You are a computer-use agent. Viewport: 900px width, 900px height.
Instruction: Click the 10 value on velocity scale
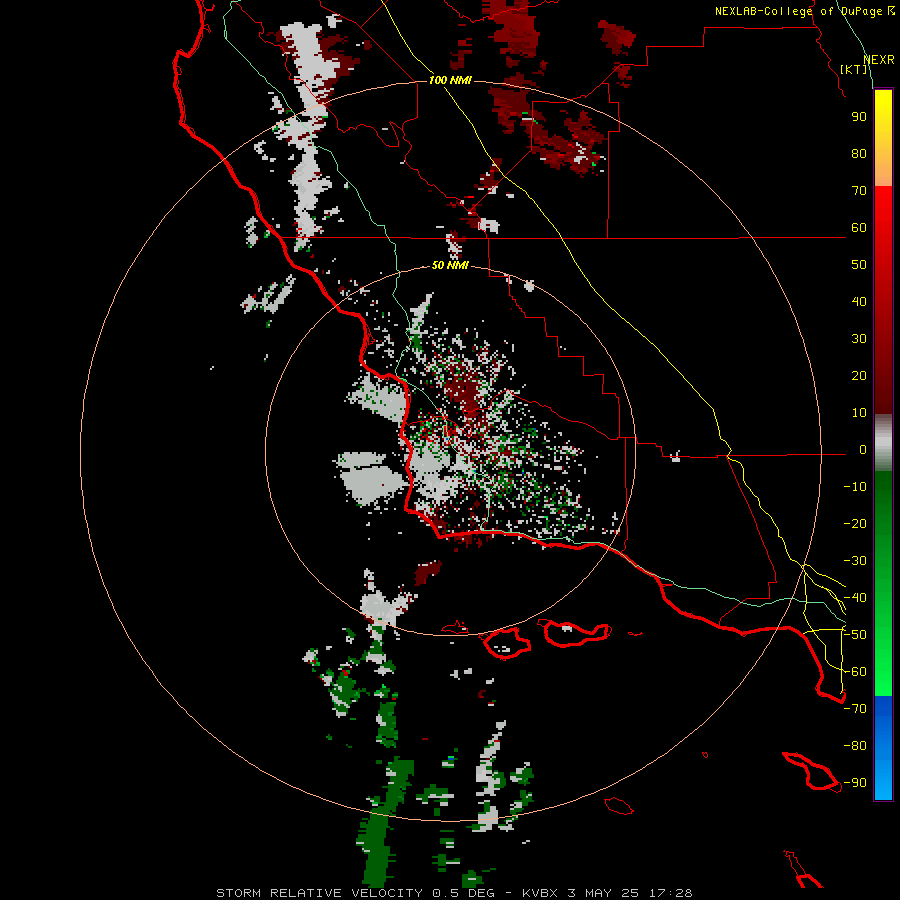(x=859, y=413)
